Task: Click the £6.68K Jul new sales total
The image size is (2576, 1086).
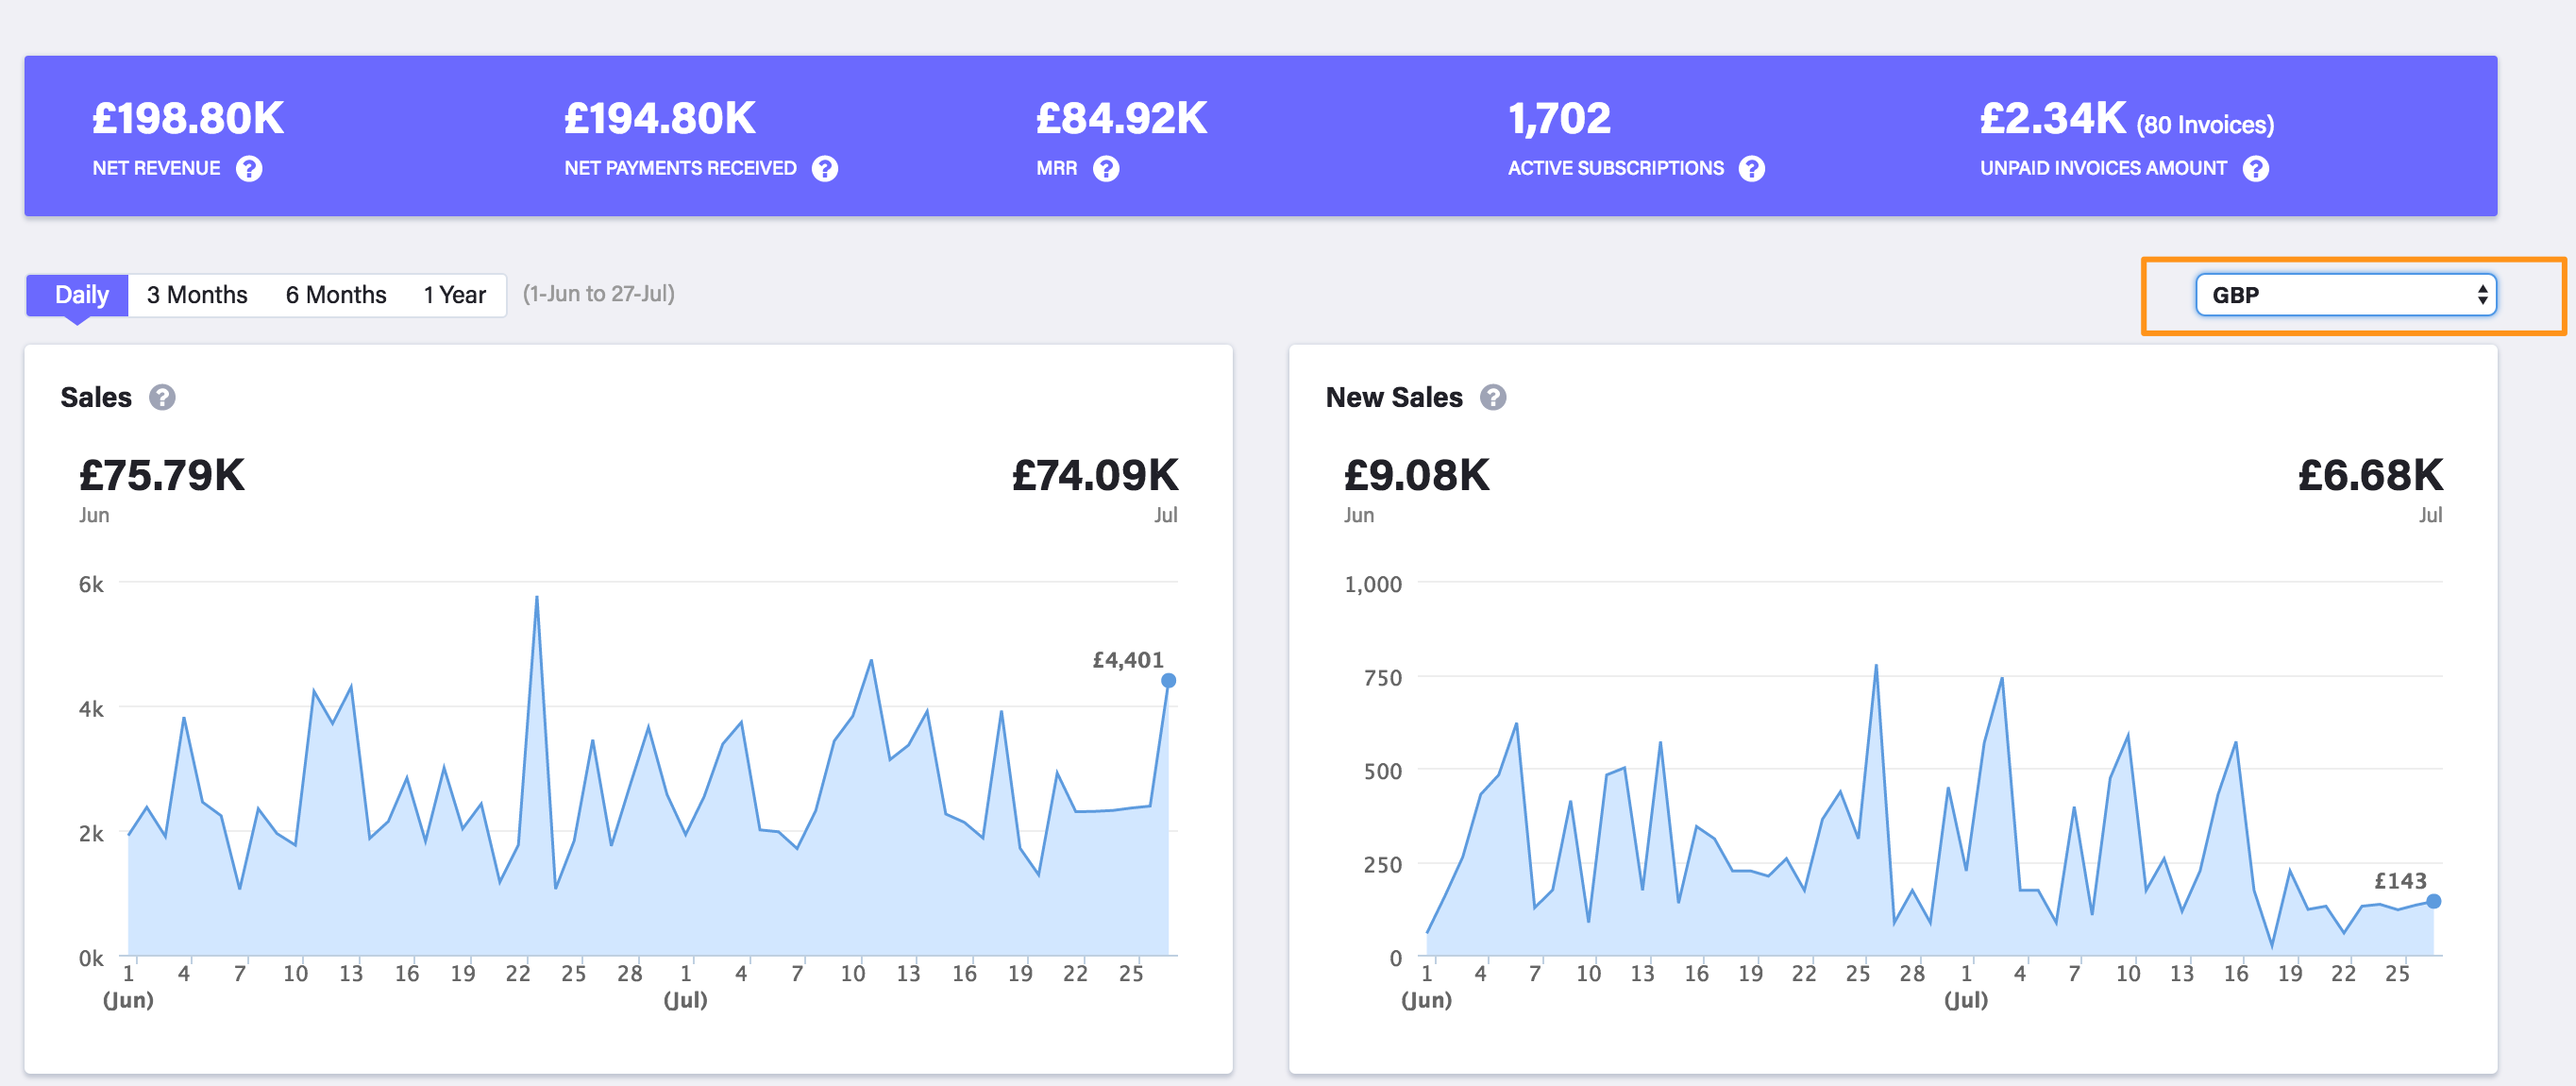Action: (x=2370, y=476)
